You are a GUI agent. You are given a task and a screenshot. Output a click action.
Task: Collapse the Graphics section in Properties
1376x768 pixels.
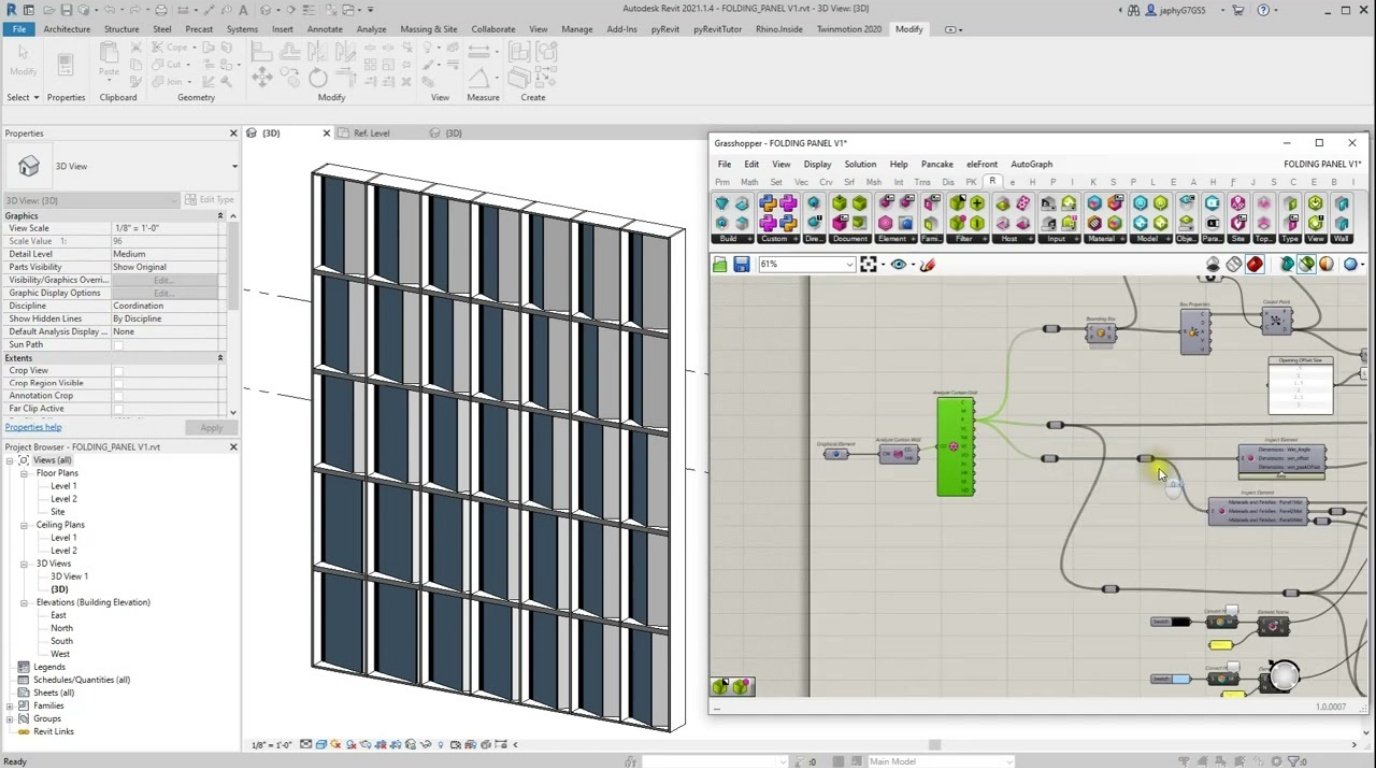click(x=220, y=216)
